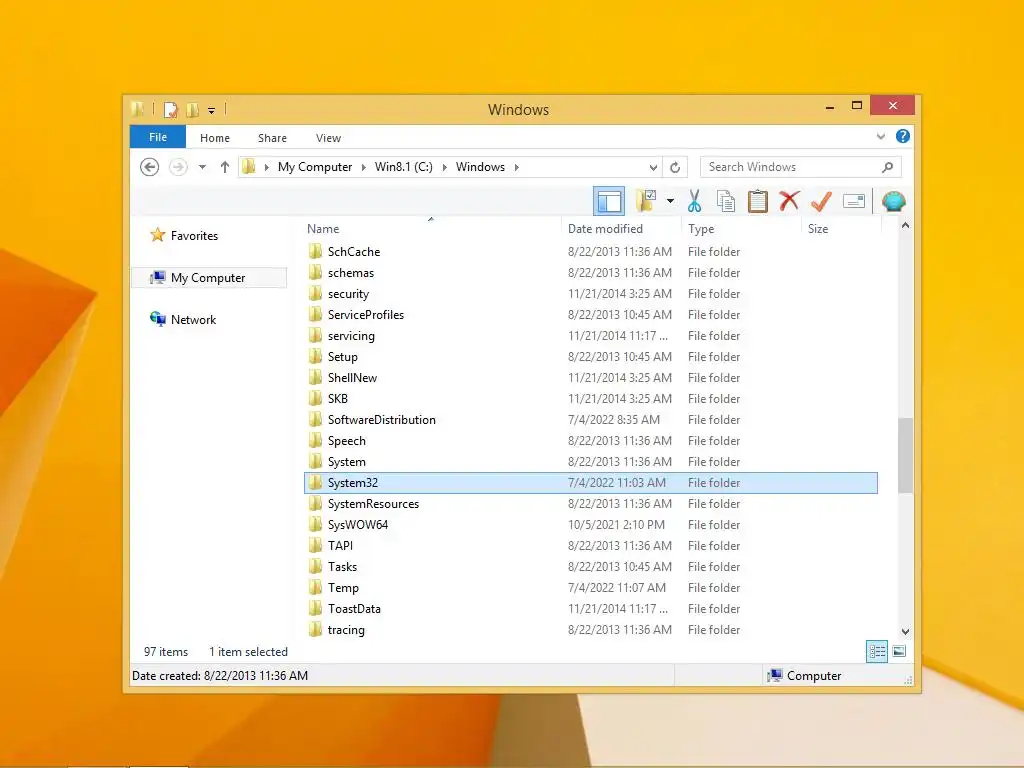The width and height of the screenshot is (1024, 768).
Task: Go back with the left arrow button
Action: click(150, 167)
